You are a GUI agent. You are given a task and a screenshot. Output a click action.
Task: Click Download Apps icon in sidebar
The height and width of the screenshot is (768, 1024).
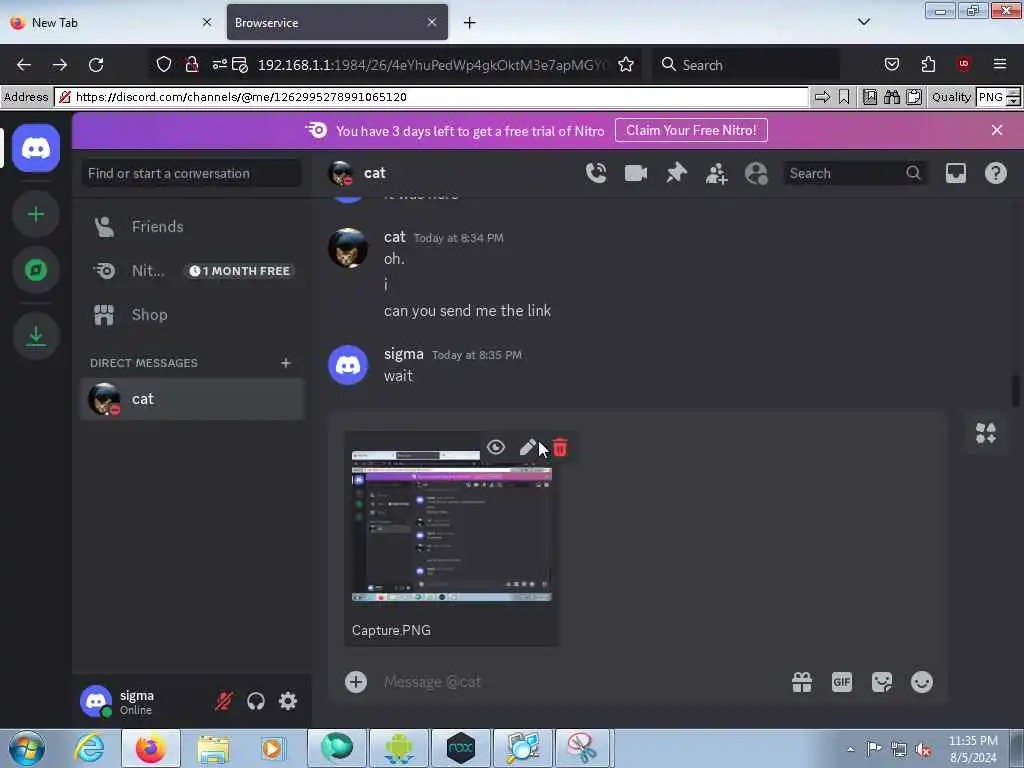click(36, 336)
